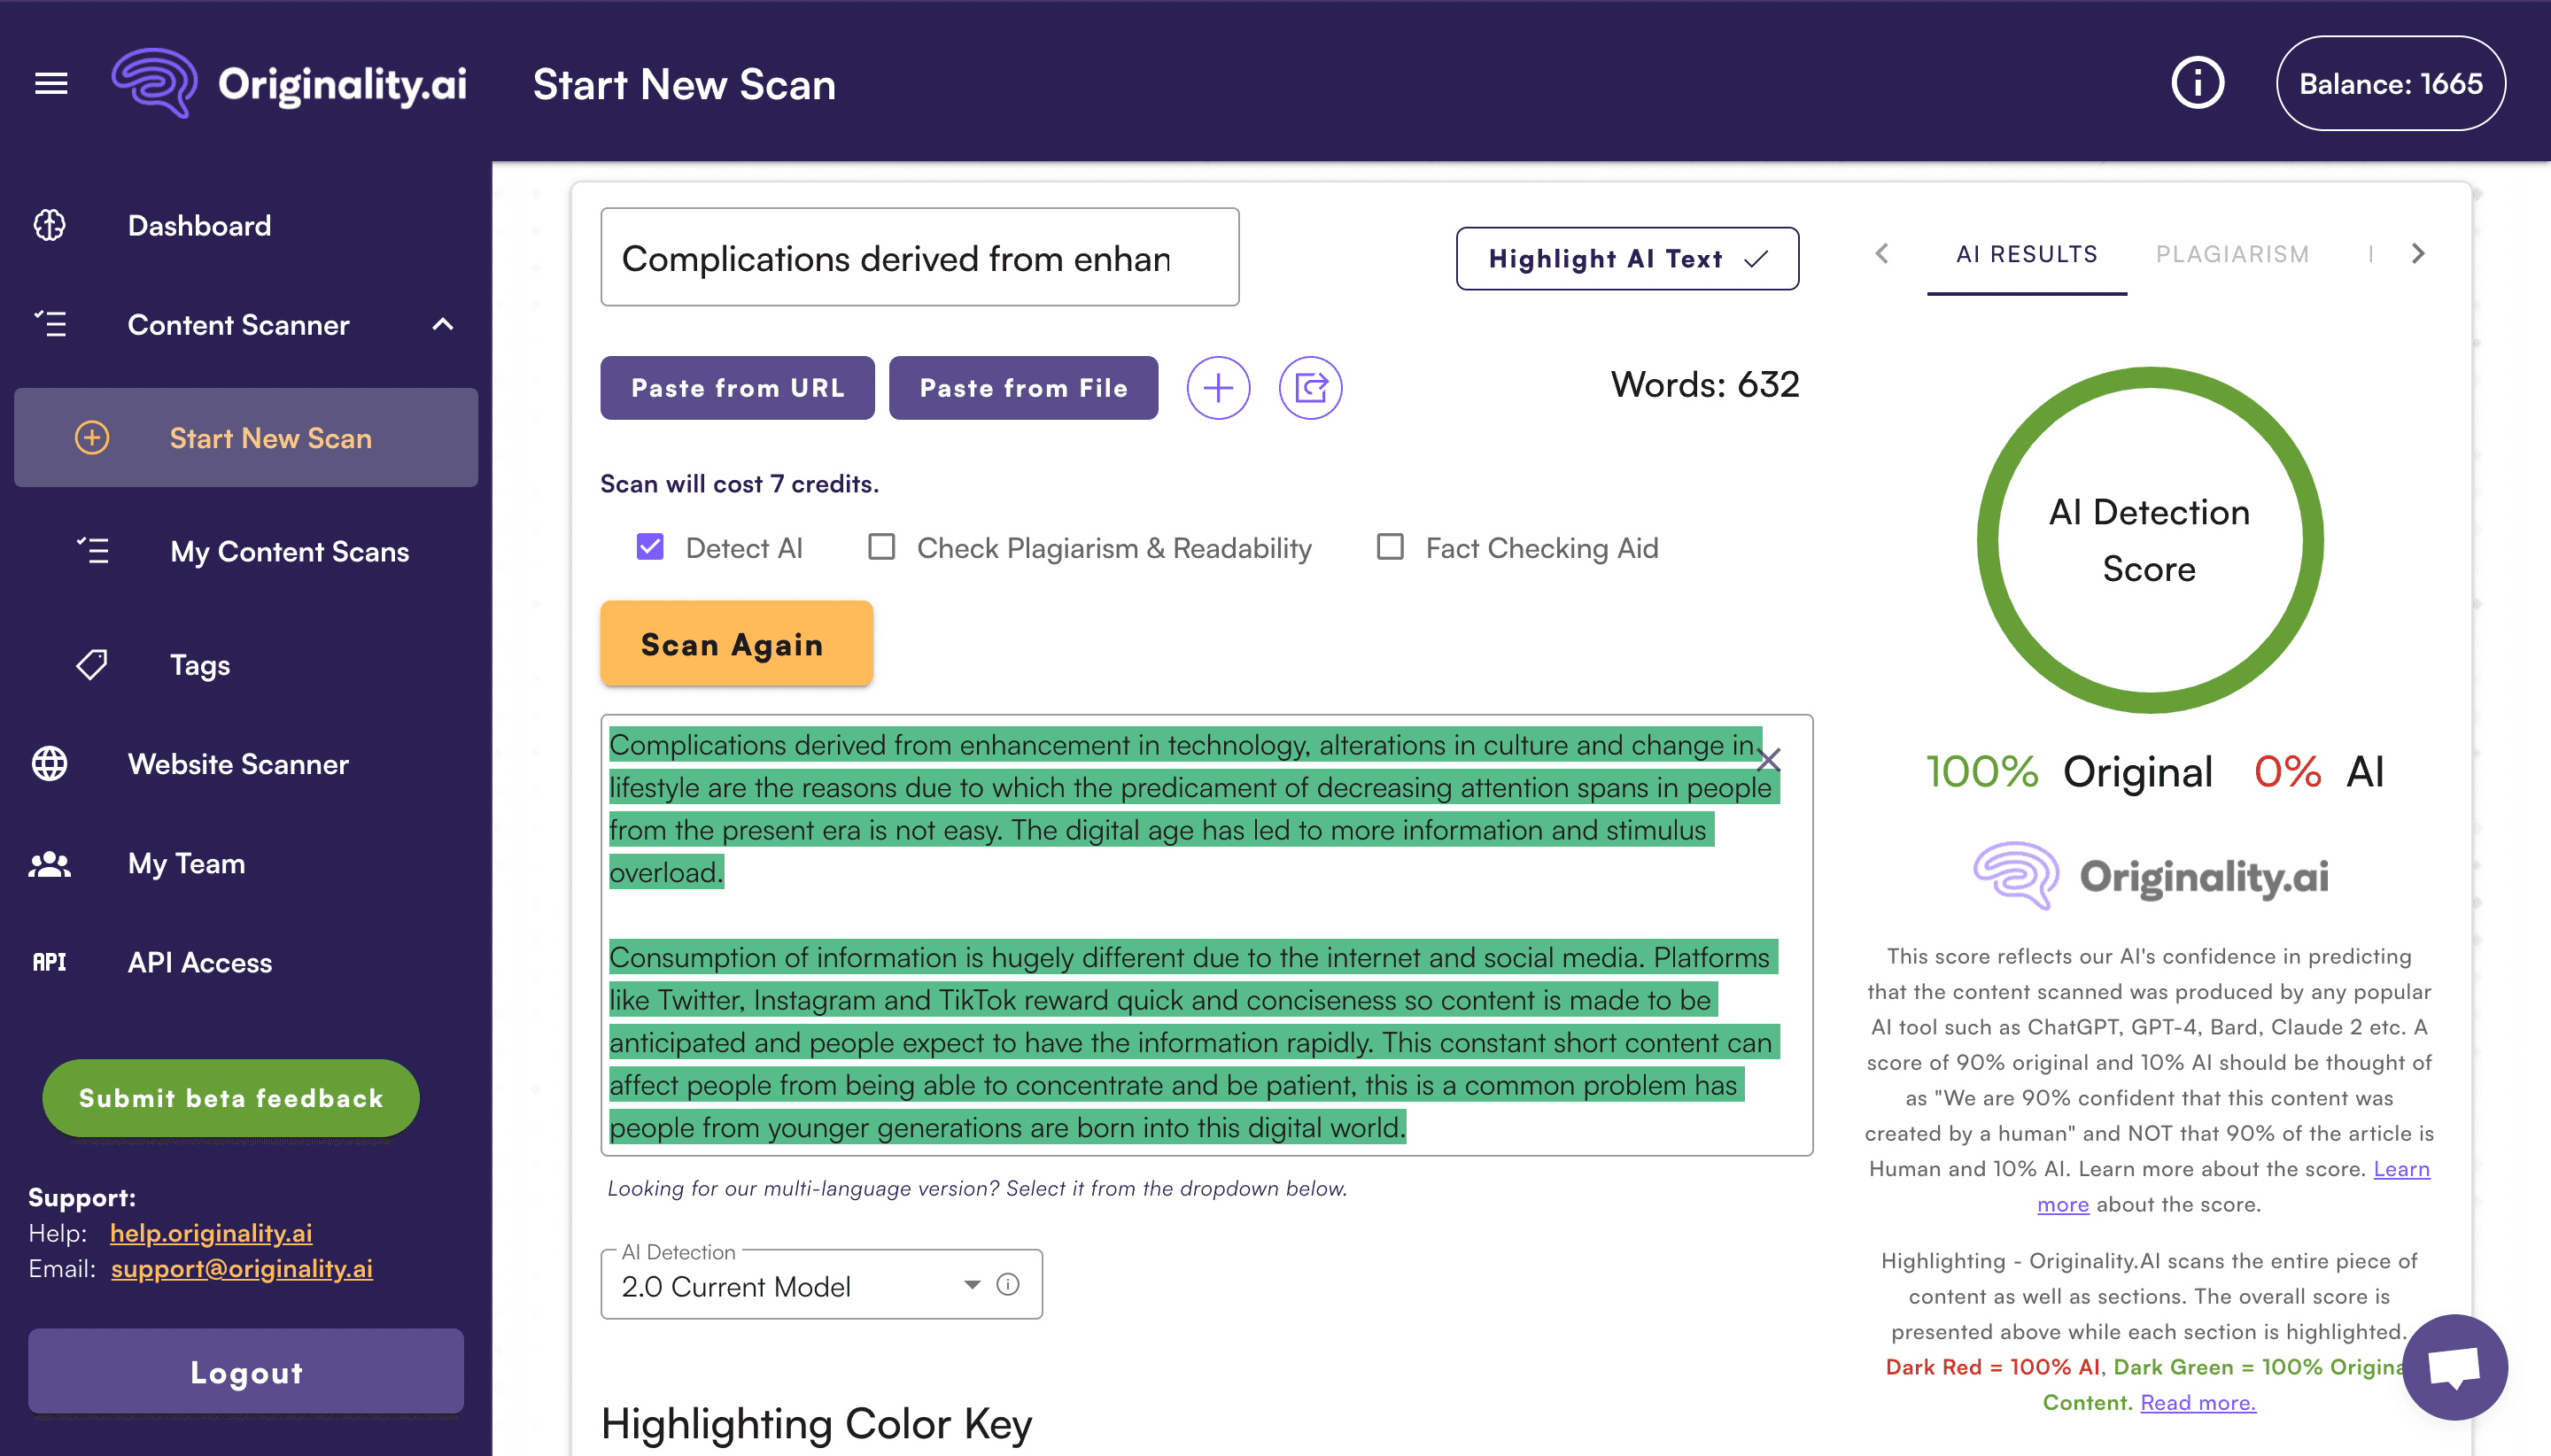This screenshot has width=2551, height=1456.
Task: Open the hamburger menu icon
Action: [51, 84]
